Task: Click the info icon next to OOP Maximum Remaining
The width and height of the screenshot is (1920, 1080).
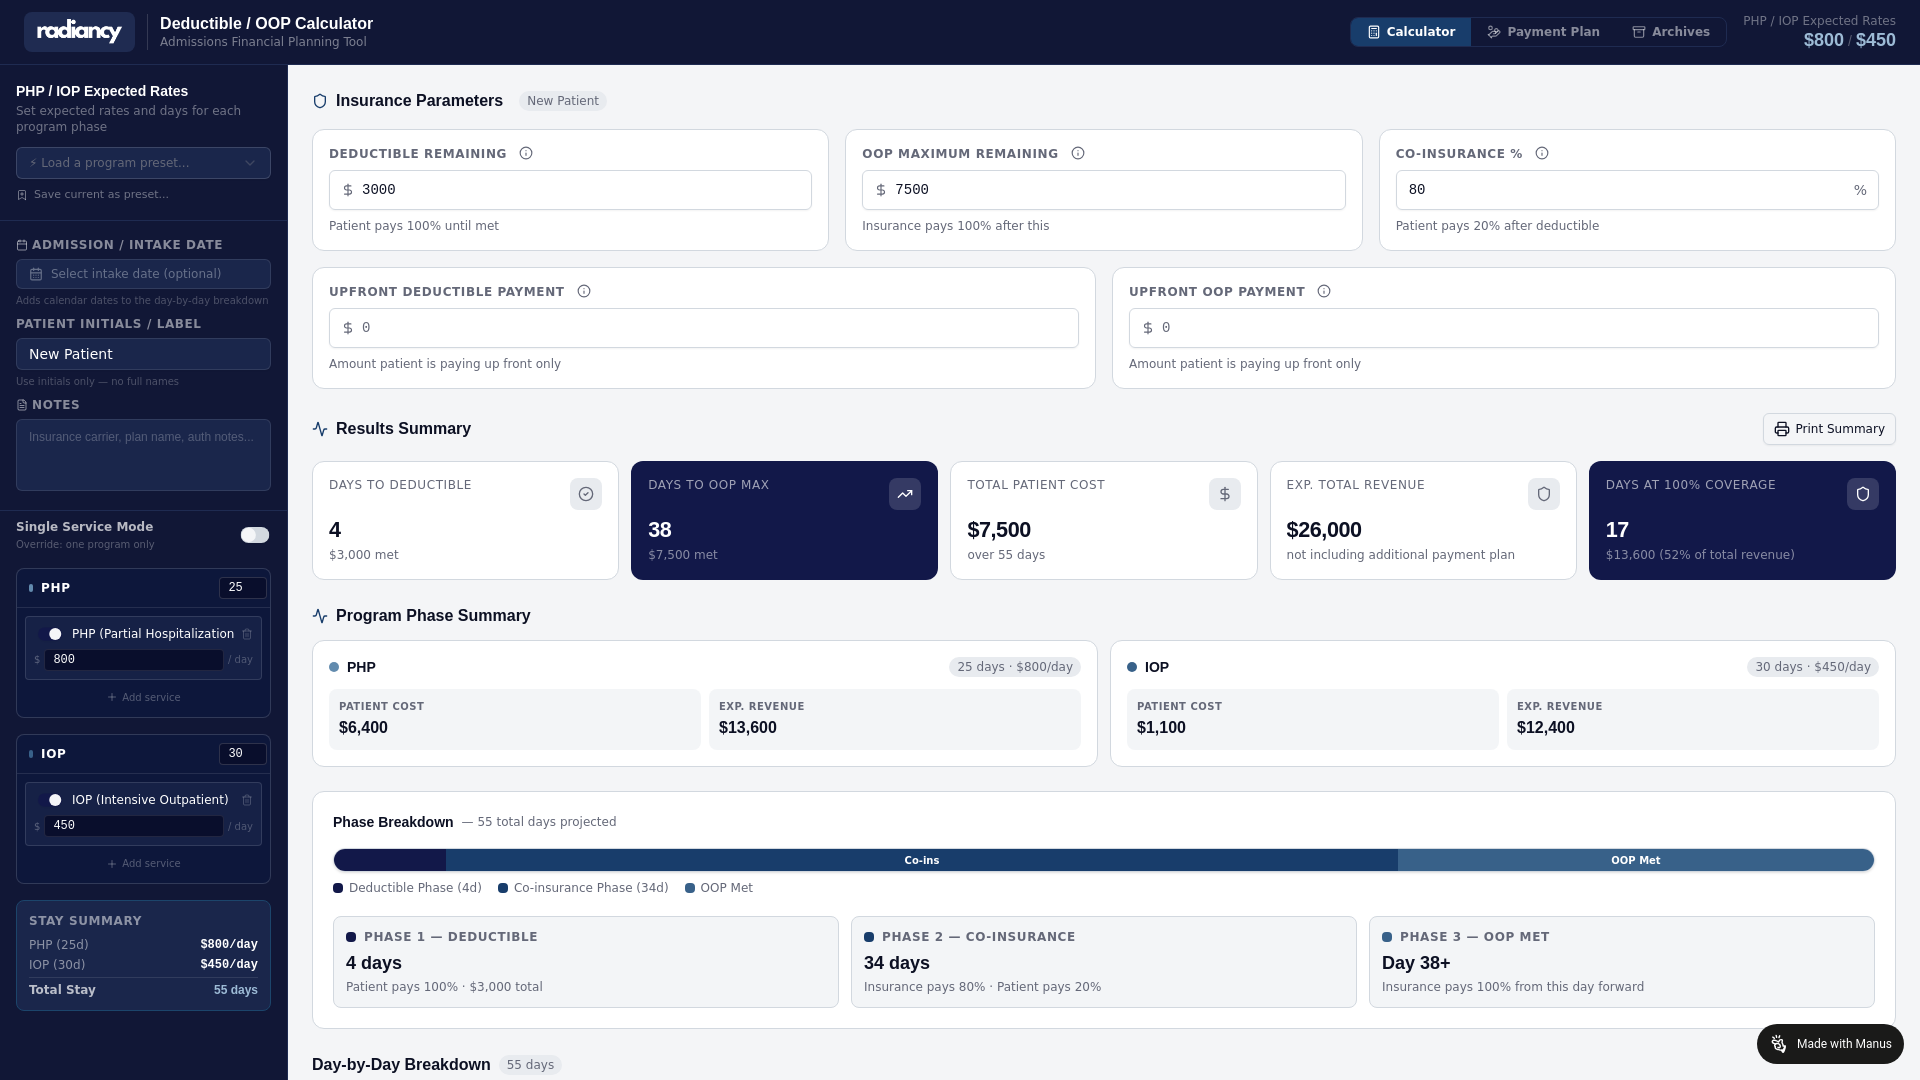Action: coord(1078,154)
